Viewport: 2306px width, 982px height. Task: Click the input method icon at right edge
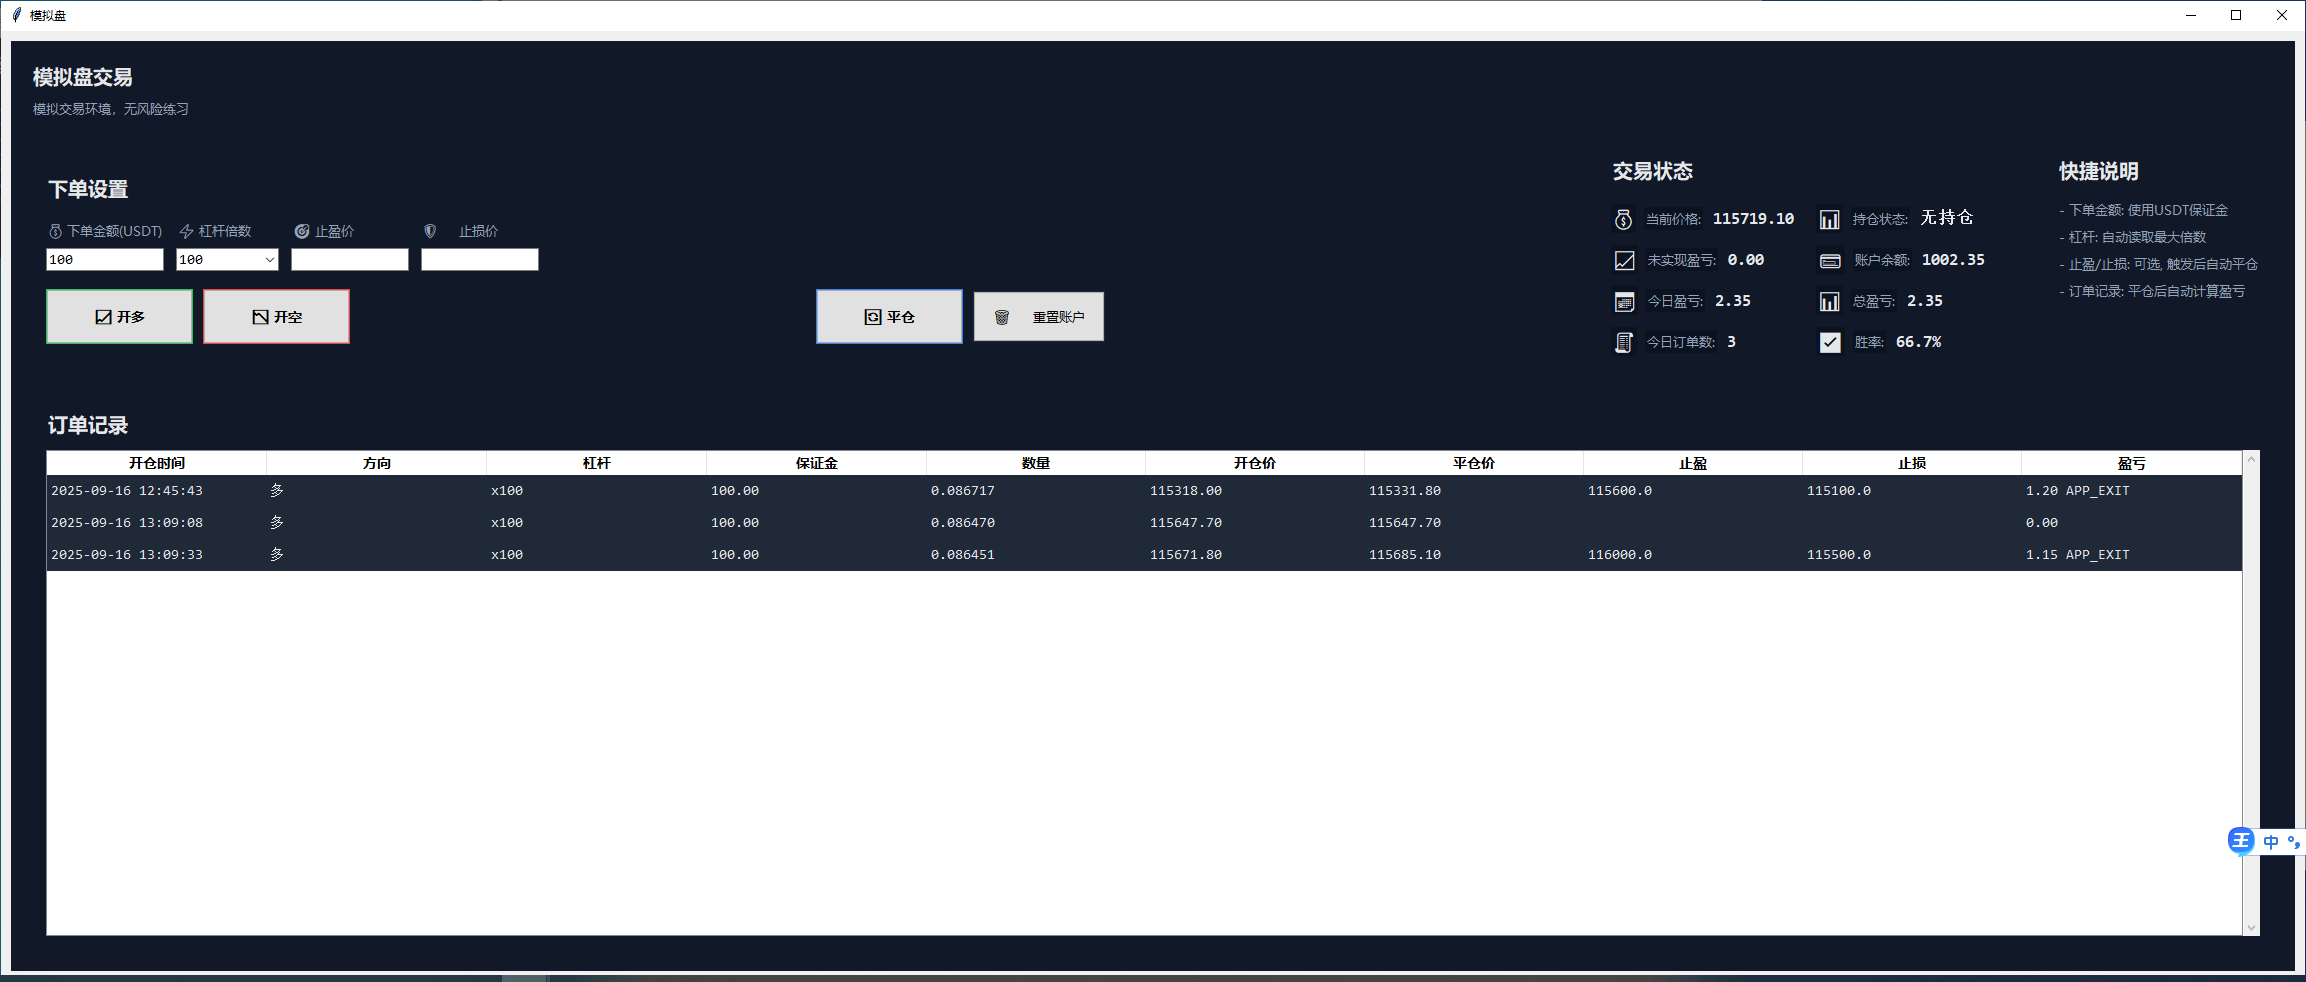(2240, 841)
